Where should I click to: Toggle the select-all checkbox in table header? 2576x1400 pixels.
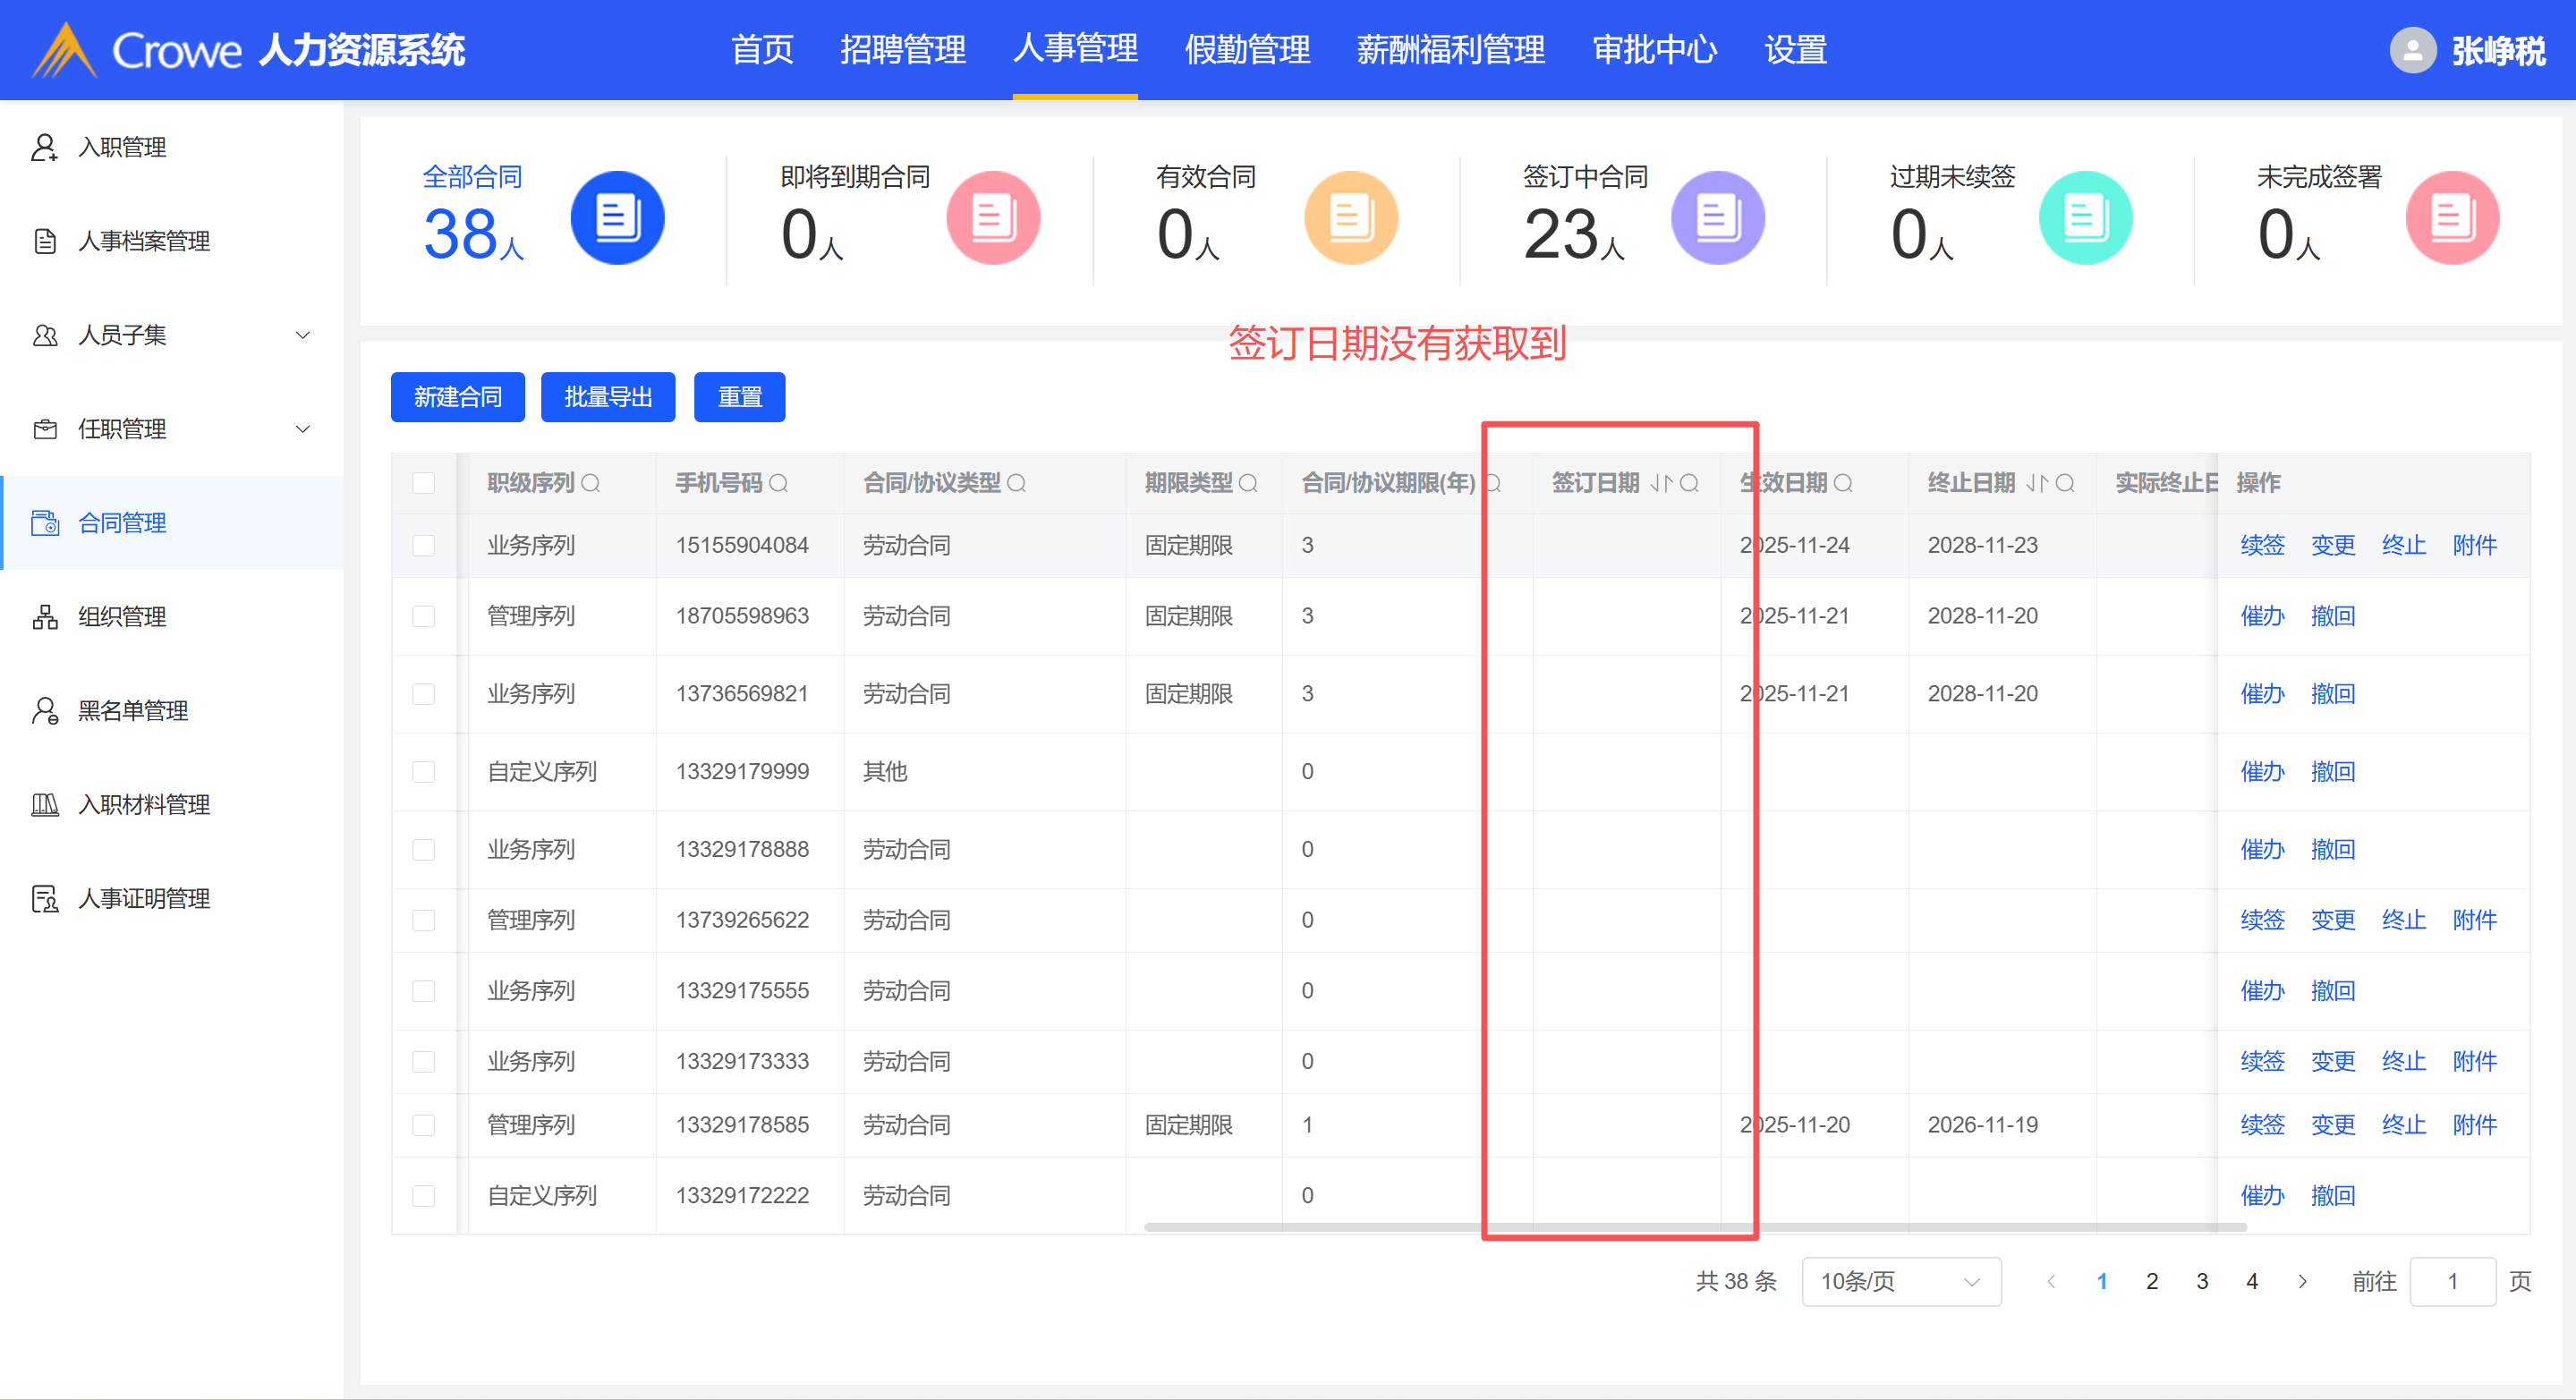point(424,484)
